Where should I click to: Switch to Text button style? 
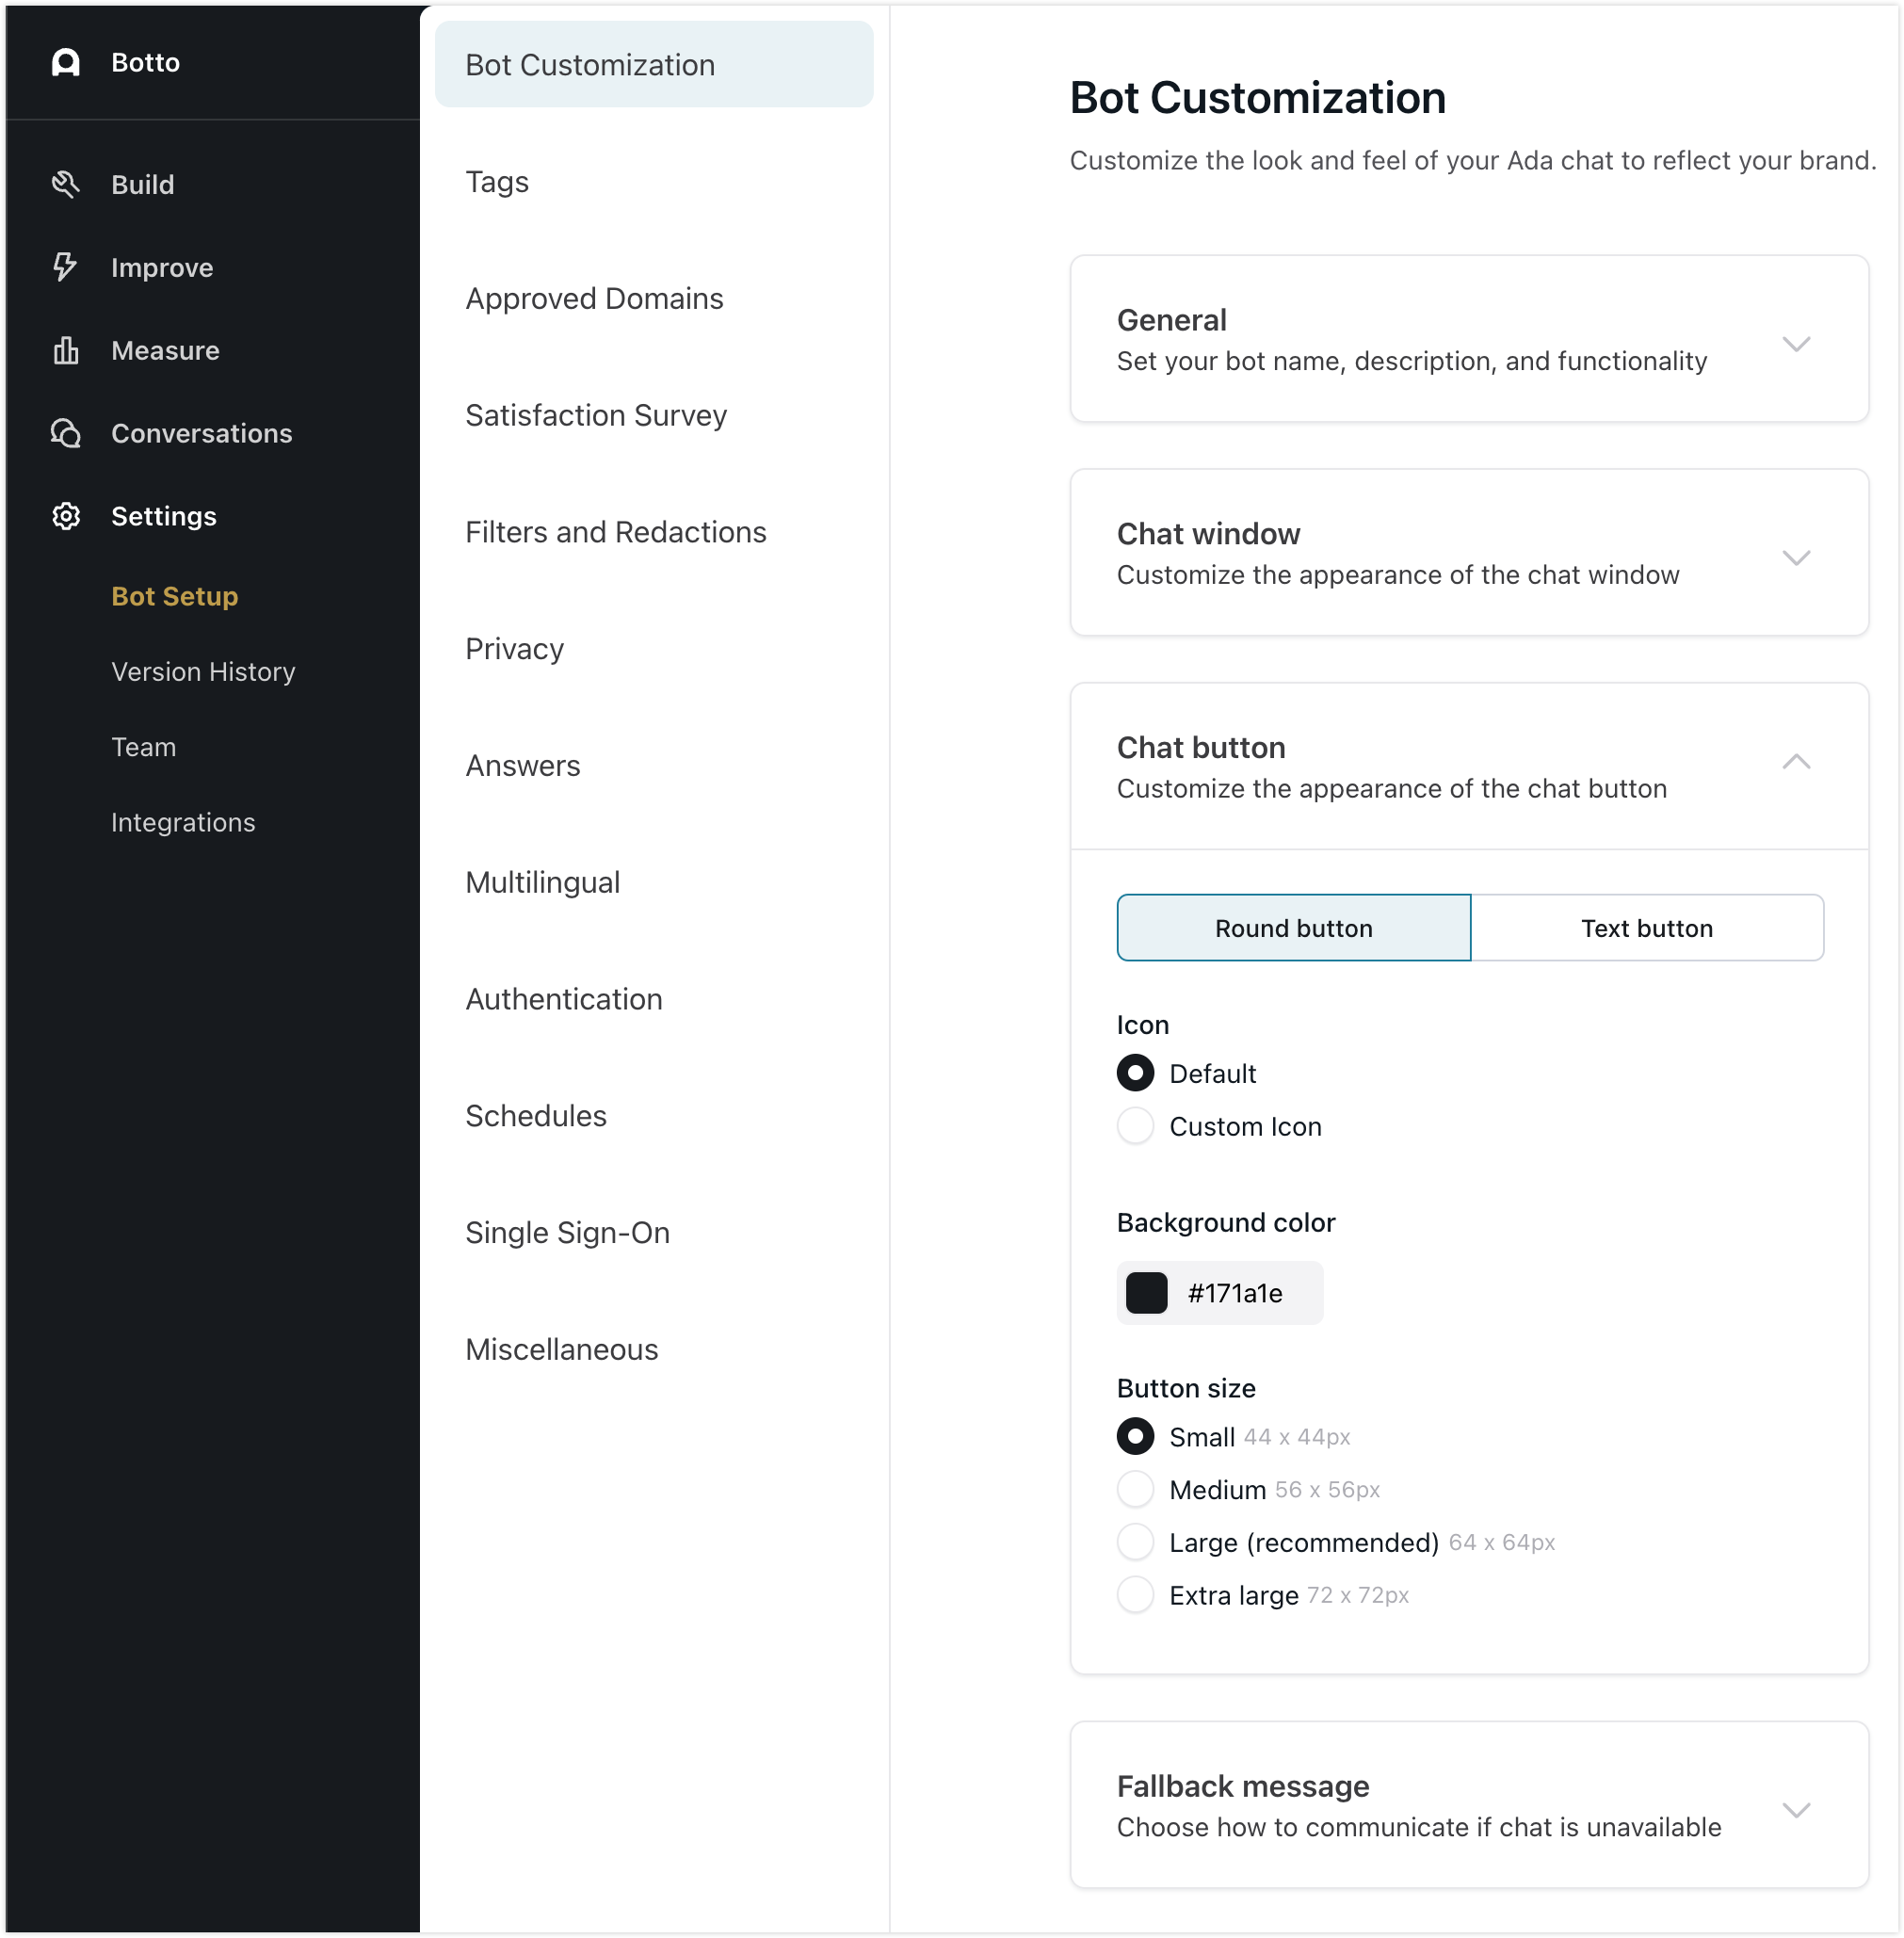point(1646,928)
